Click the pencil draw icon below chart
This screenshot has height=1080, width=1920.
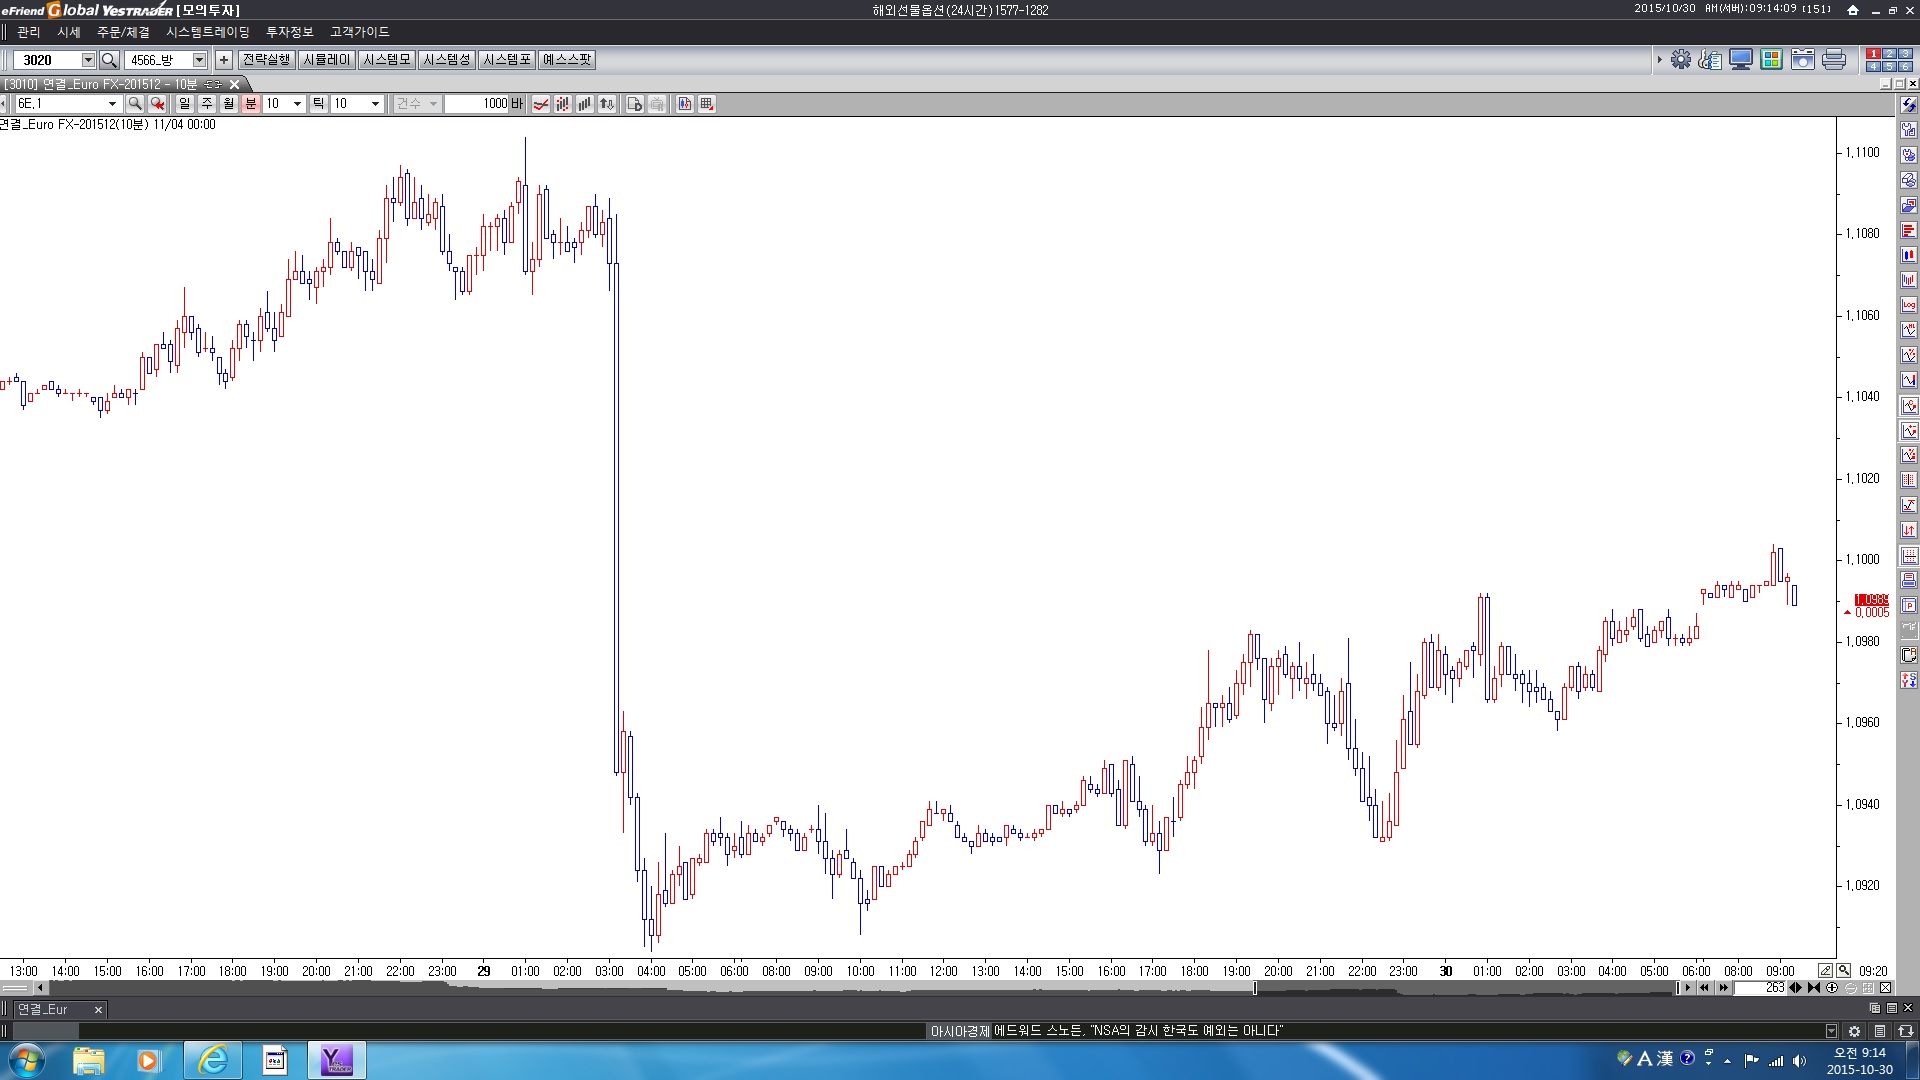(1826, 971)
